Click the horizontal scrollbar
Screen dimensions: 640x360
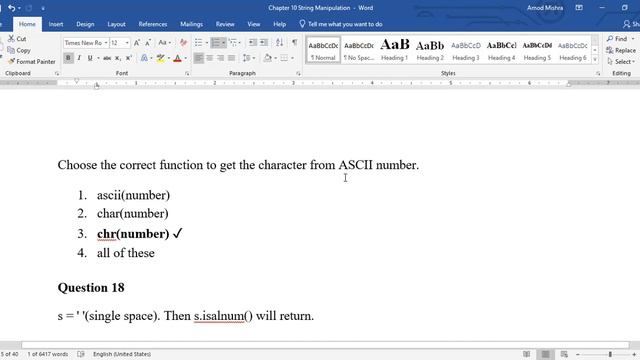325,345
